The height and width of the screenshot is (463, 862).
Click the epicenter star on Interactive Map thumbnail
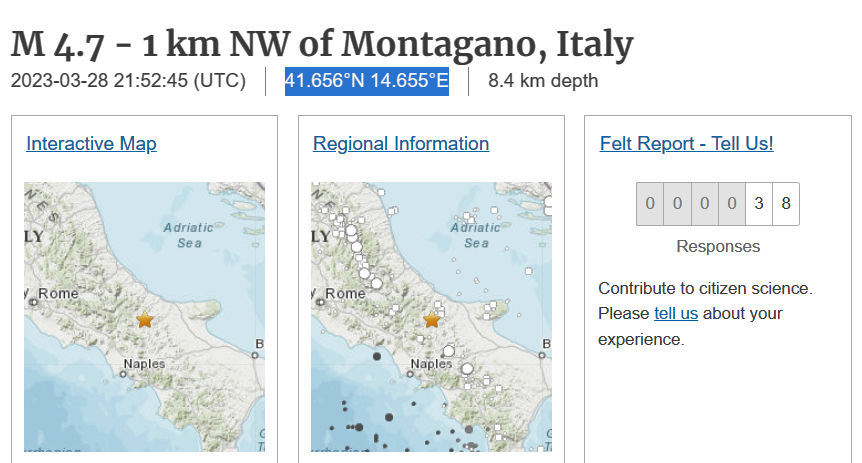pyautogui.click(x=145, y=320)
